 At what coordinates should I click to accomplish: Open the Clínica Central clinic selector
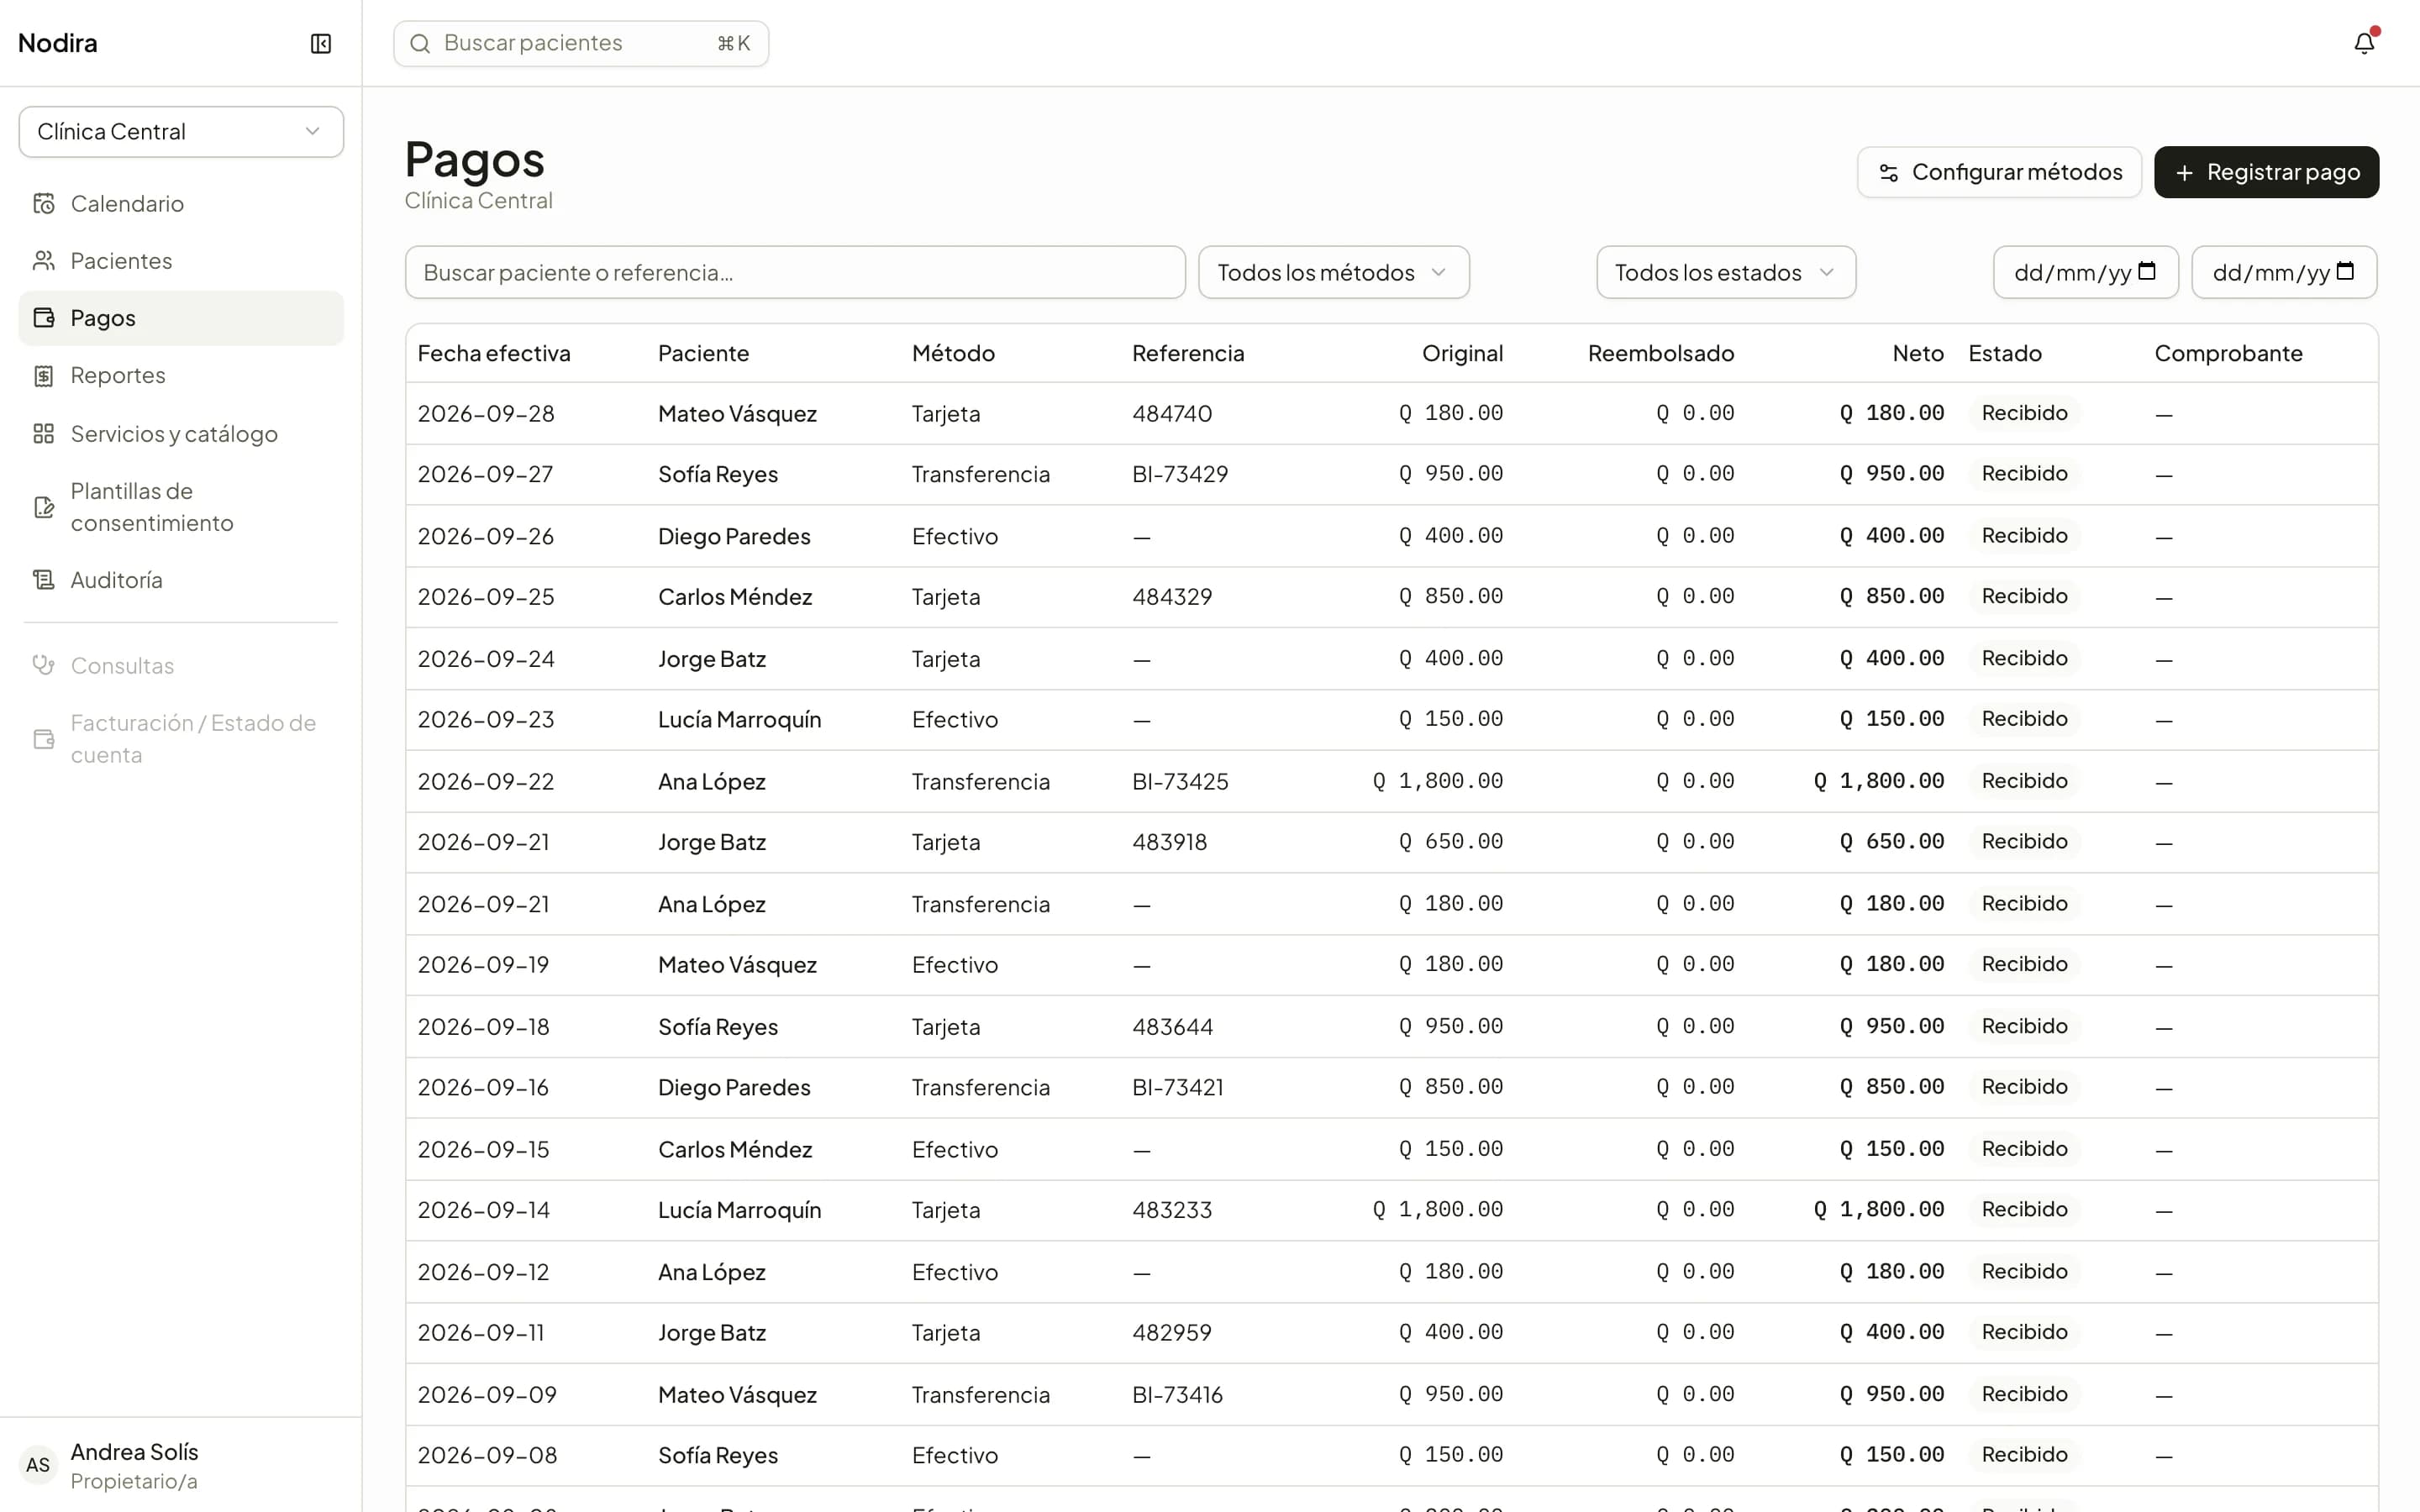(x=181, y=132)
